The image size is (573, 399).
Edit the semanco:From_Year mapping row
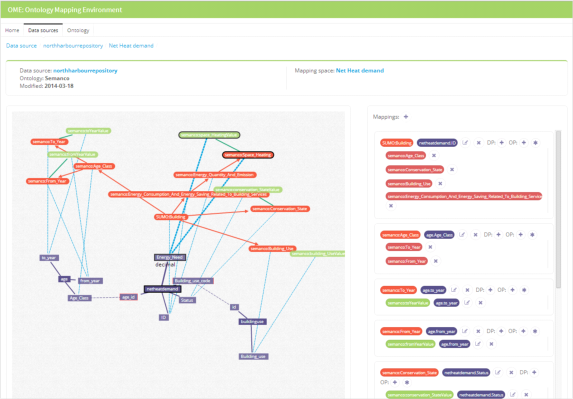pos(464,331)
